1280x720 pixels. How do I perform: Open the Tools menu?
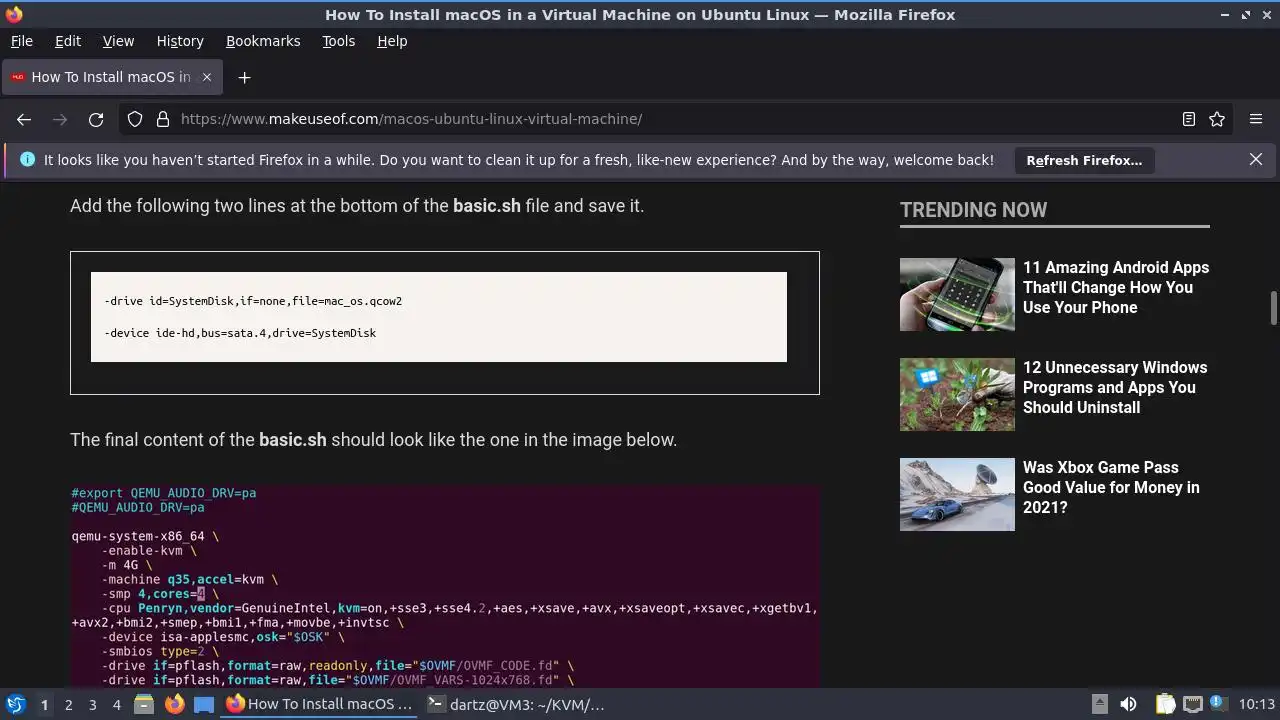(338, 41)
